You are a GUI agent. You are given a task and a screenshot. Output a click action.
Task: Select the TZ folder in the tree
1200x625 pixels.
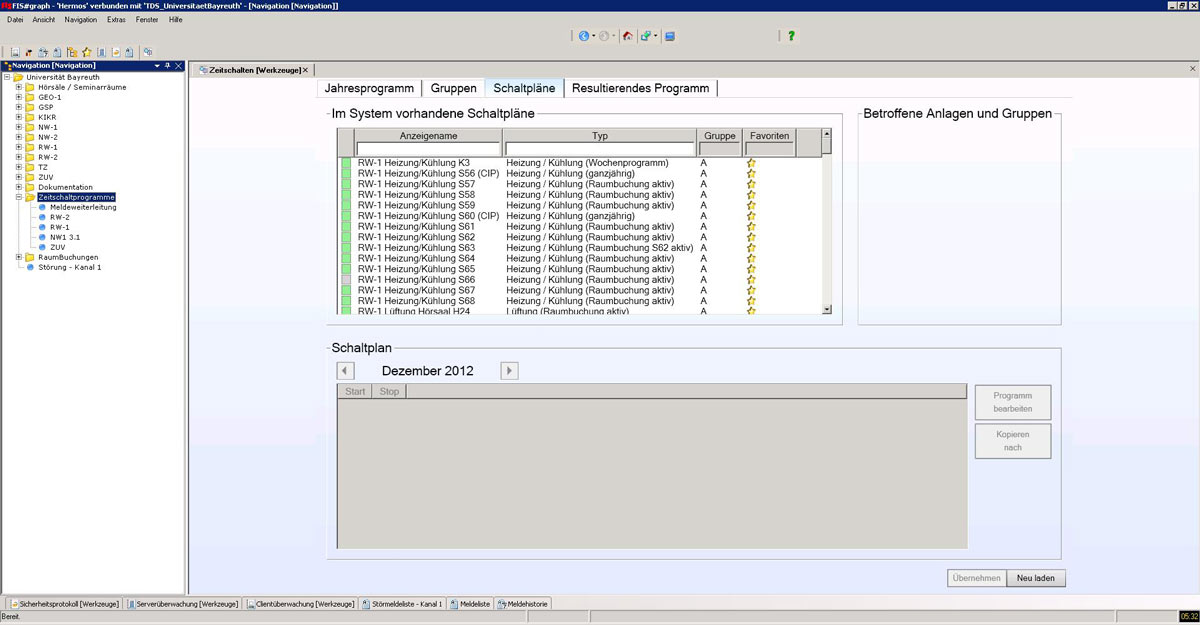click(x=43, y=167)
